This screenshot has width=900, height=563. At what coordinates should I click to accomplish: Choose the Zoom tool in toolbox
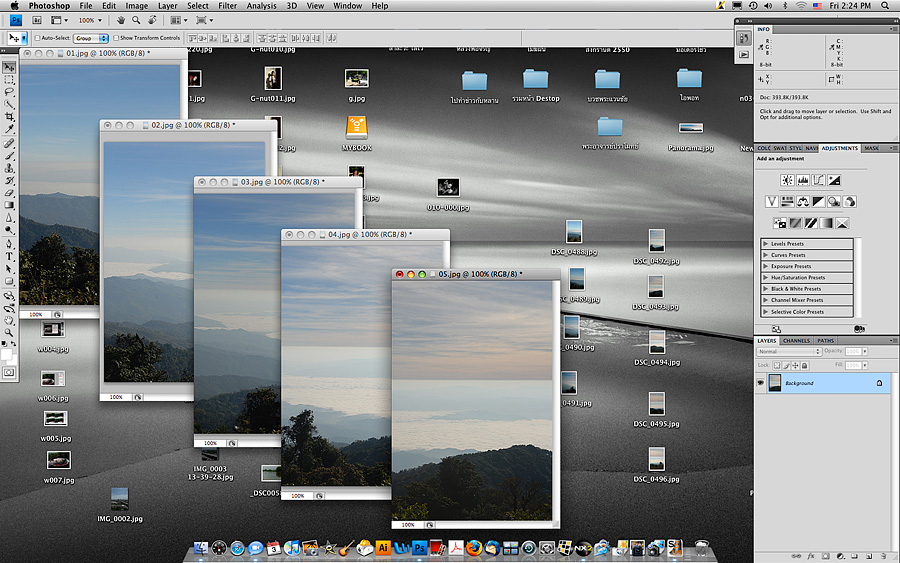pos(9,332)
